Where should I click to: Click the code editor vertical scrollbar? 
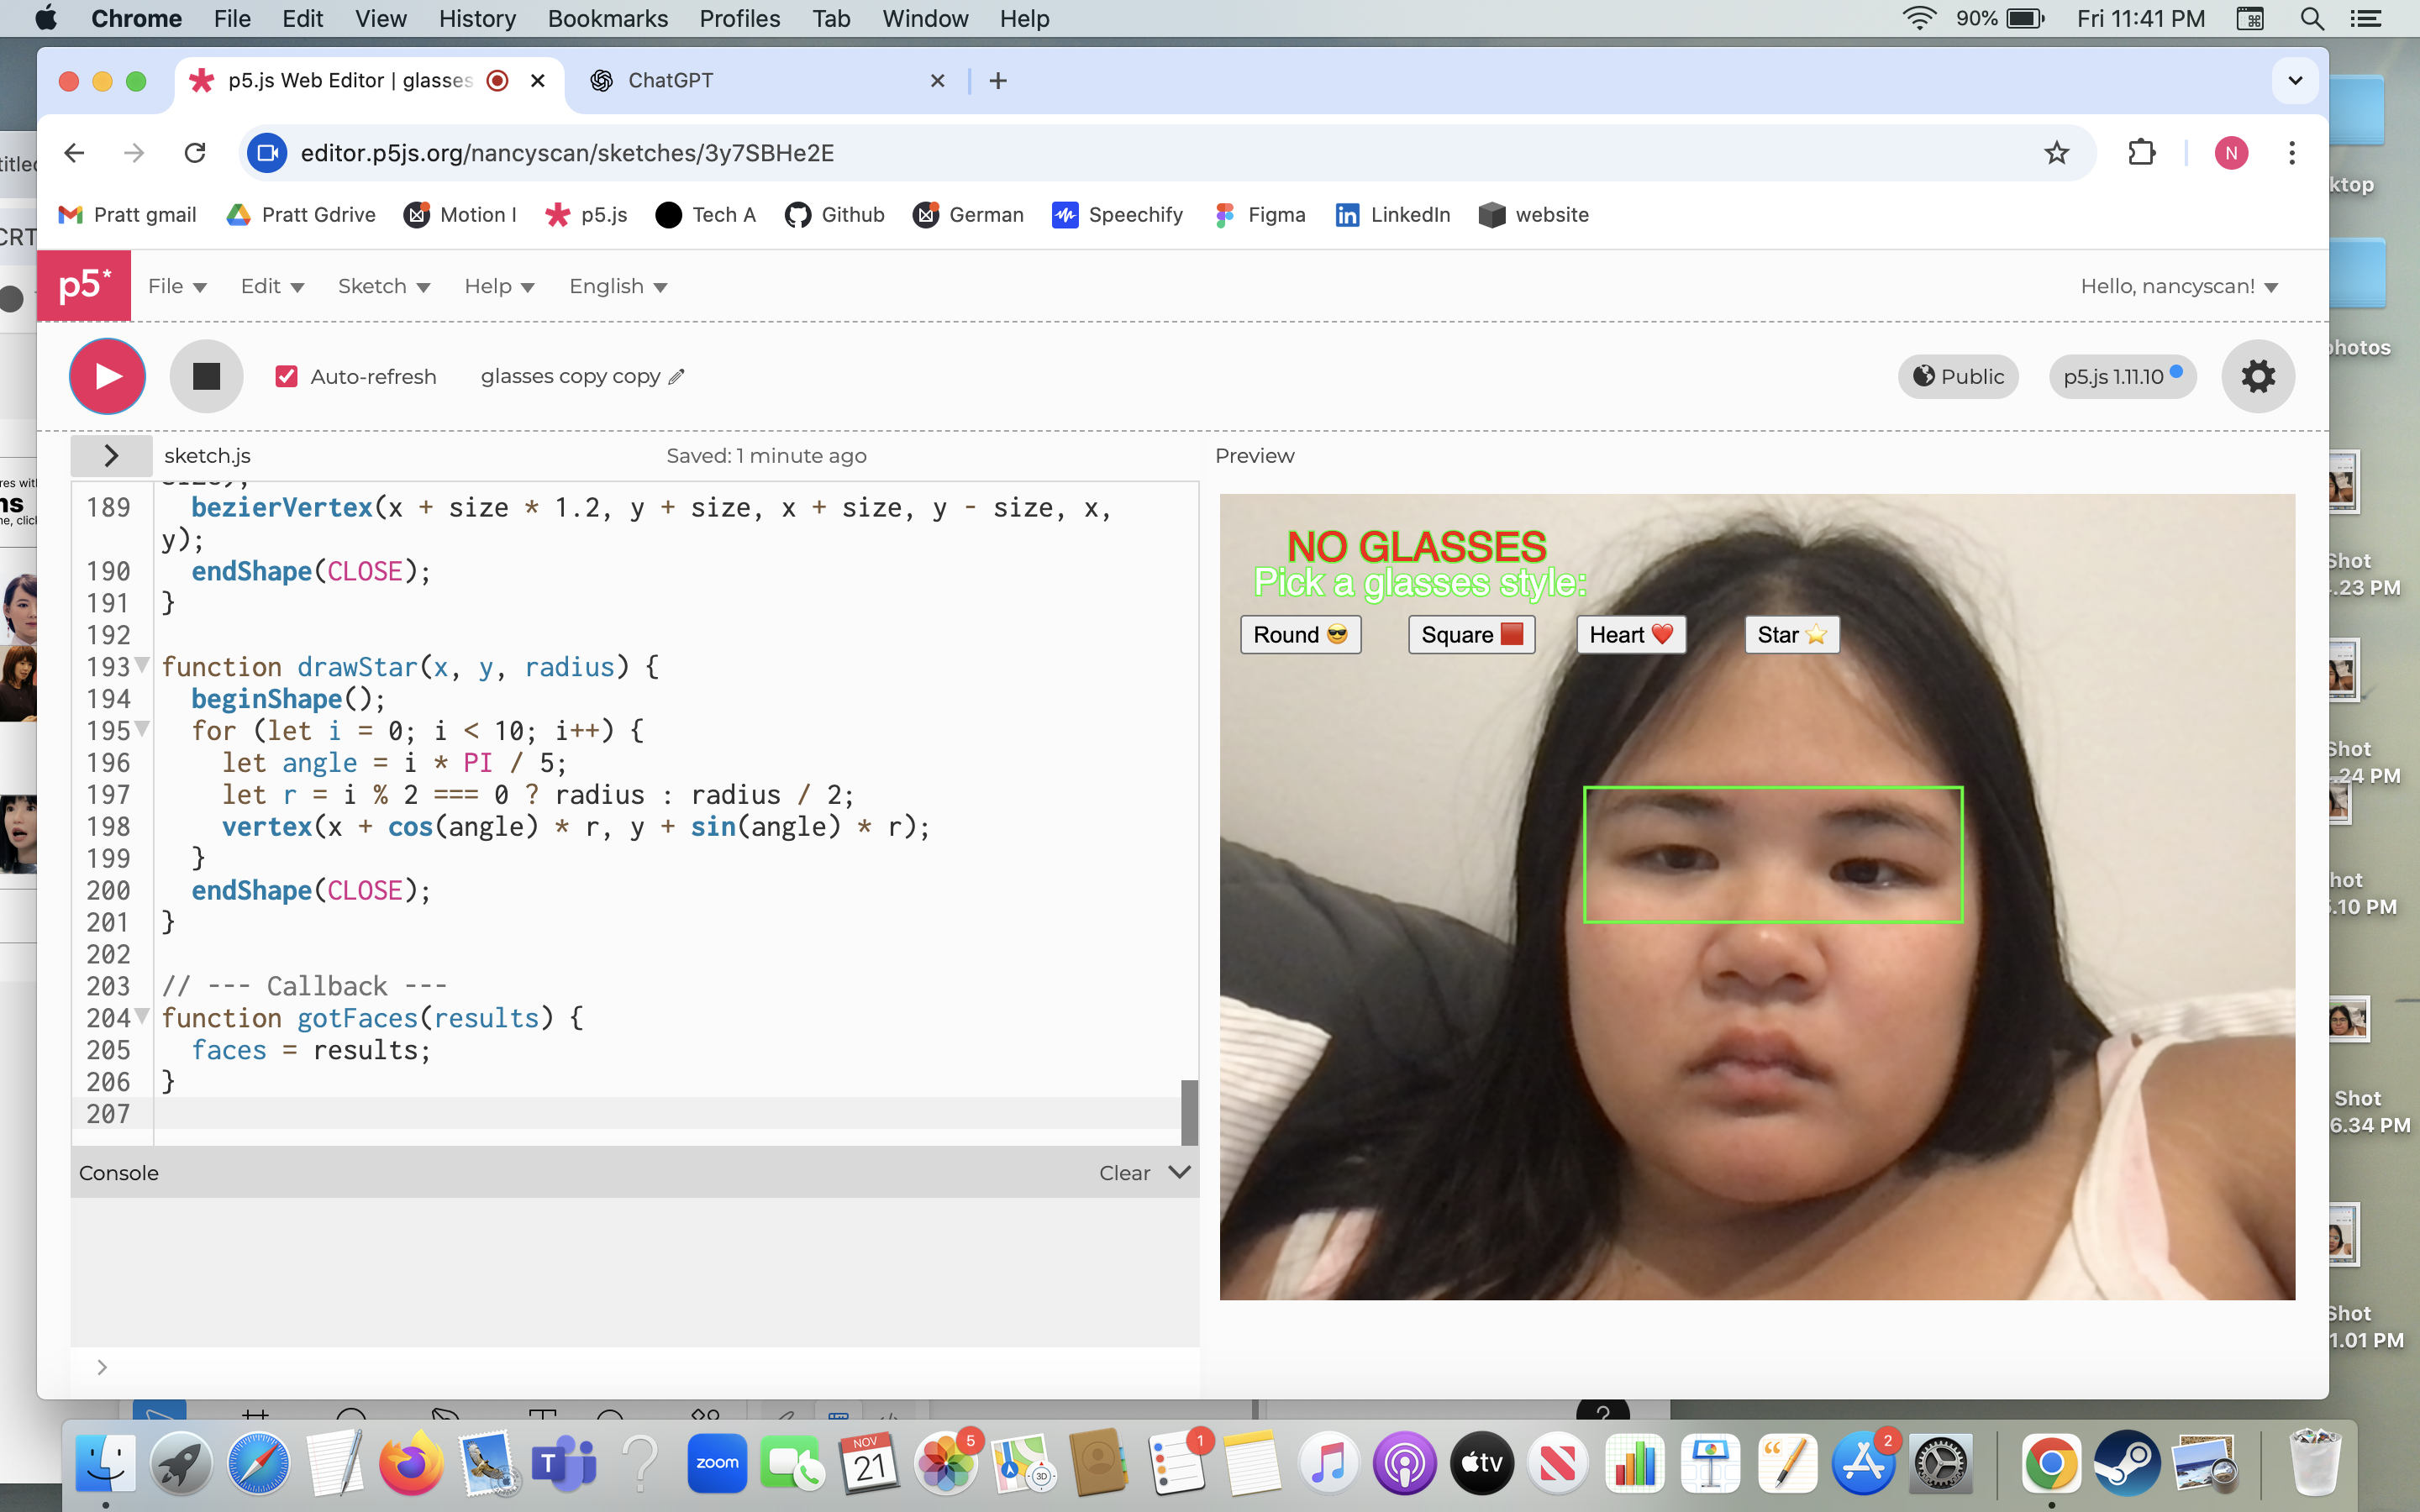coord(1189,1111)
